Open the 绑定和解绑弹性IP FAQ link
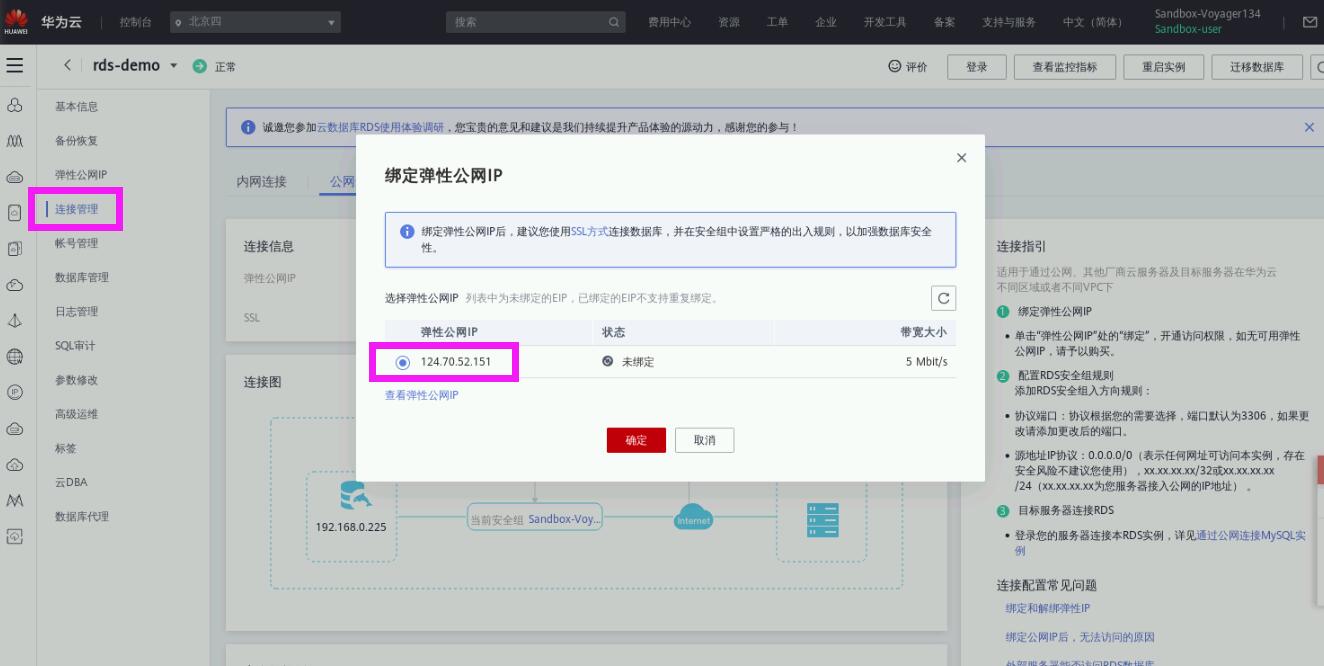This screenshot has height=666, width=1324. click(1047, 608)
